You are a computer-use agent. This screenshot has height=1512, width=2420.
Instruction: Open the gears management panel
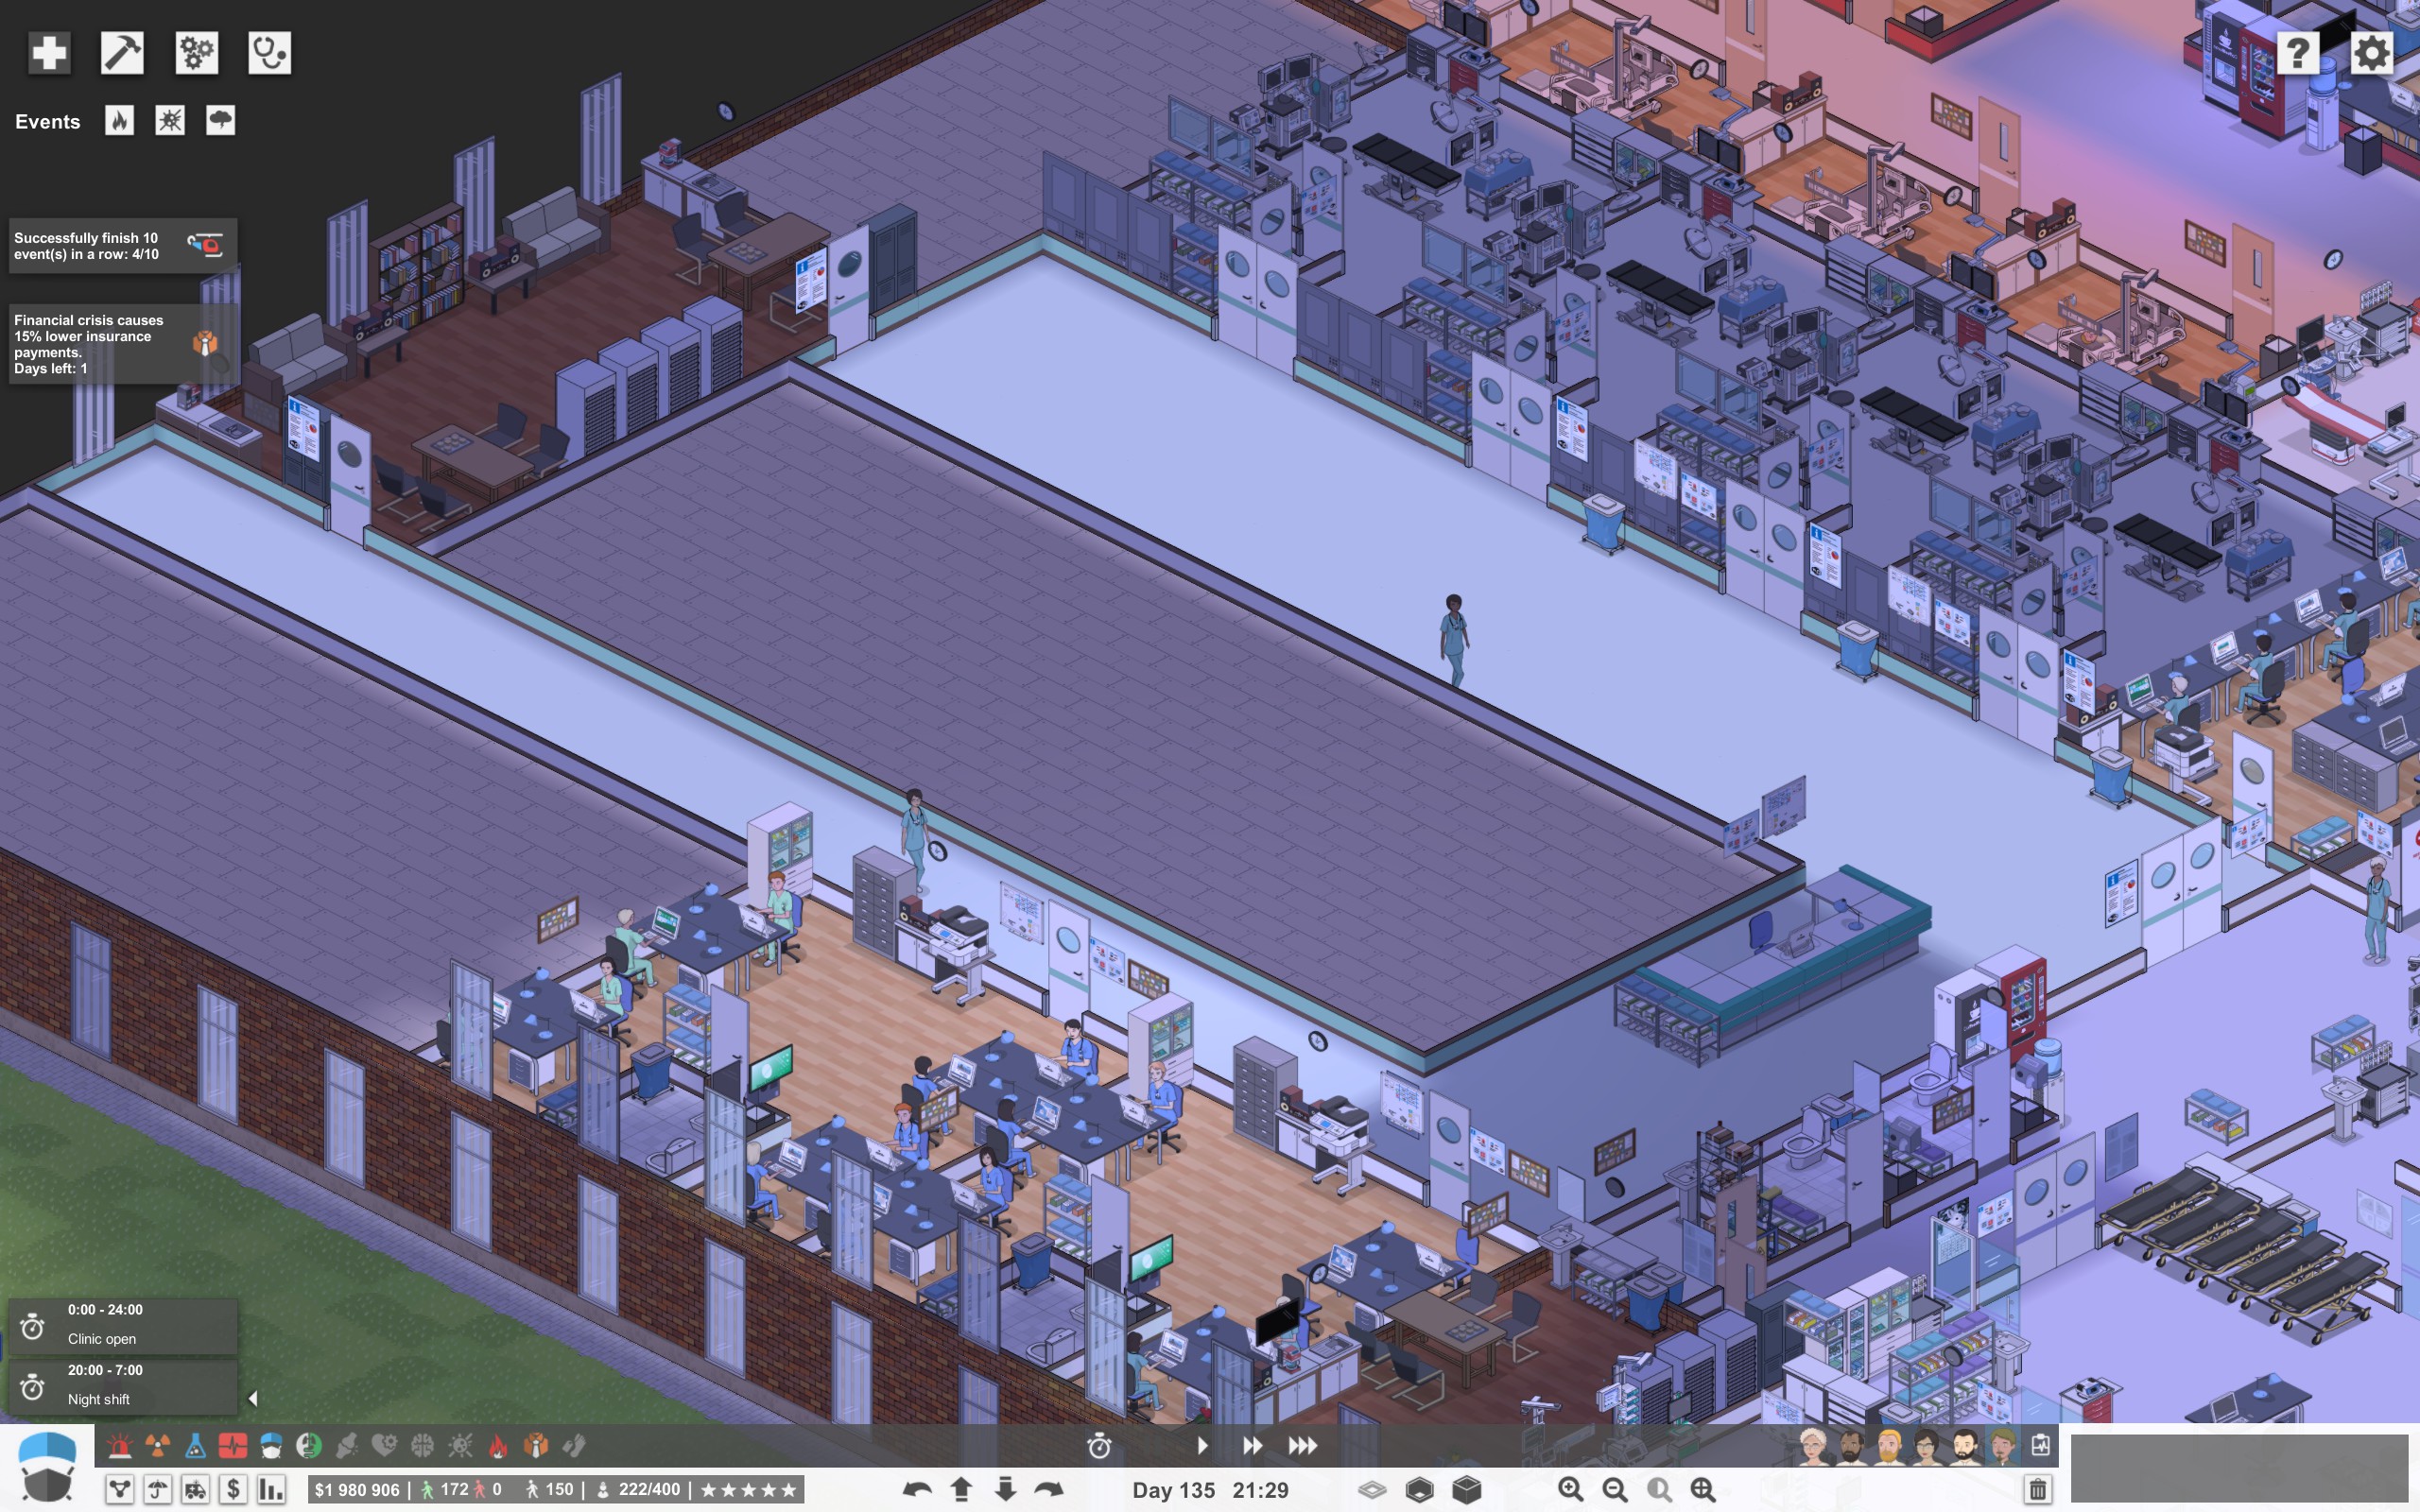196,53
